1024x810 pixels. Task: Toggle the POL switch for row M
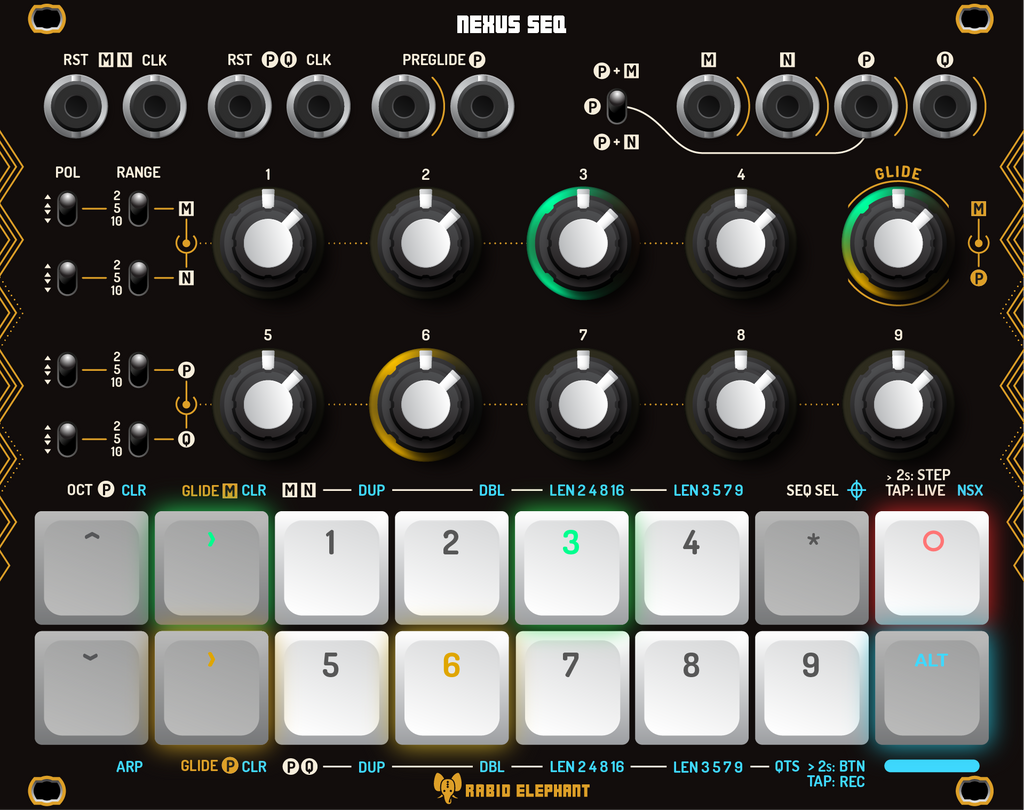67,209
